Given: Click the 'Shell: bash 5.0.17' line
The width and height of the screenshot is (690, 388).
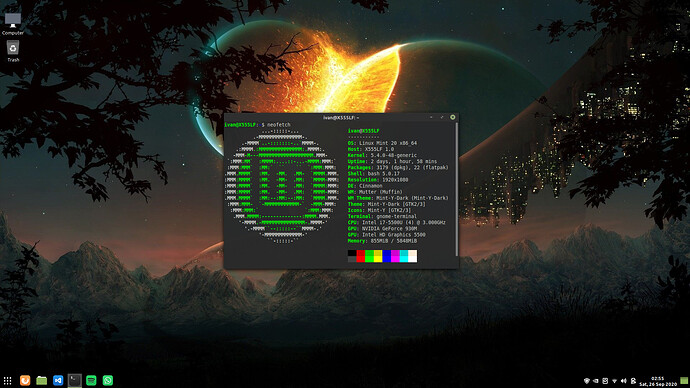Looking at the screenshot, I should 374,174.
